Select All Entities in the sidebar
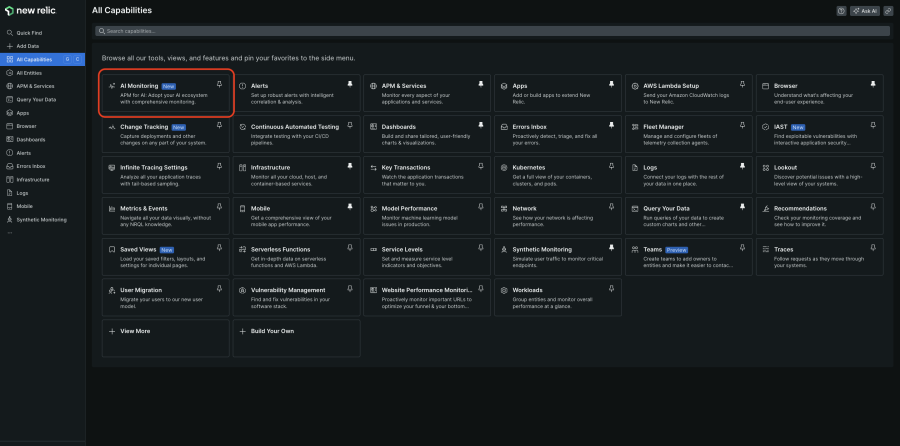This screenshot has height=446, width=900. [x=29, y=73]
